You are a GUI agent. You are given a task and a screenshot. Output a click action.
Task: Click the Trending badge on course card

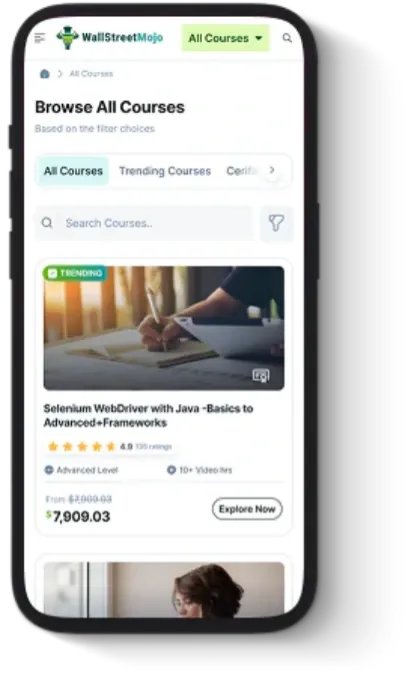[75, 273]
